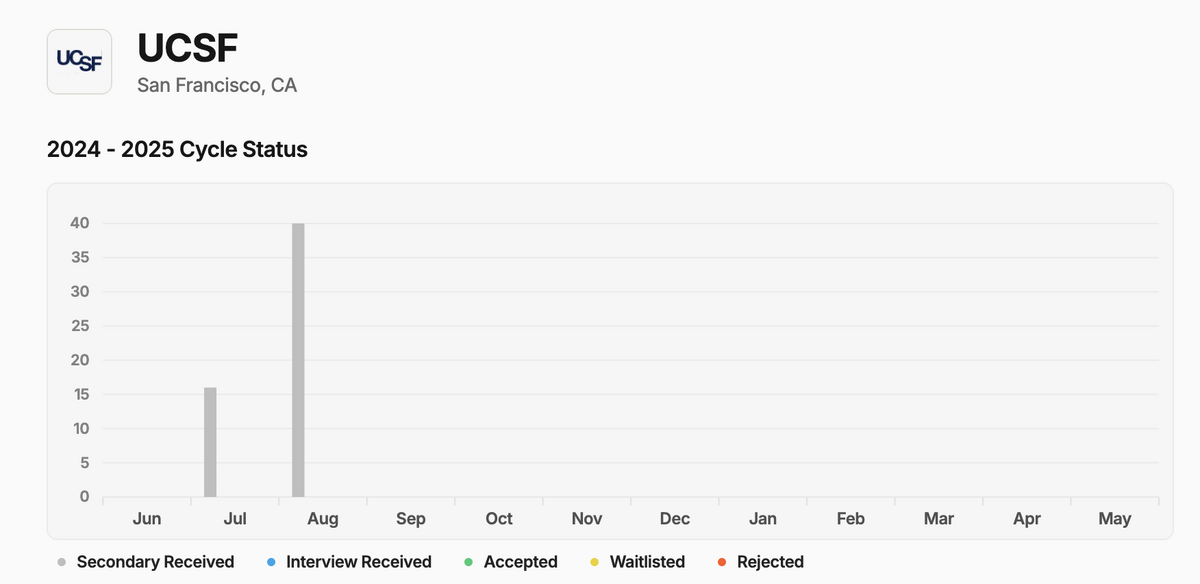Select the tall August bar at 40
This screenshot has width=1200, height=584.
[x=298, y=360]
